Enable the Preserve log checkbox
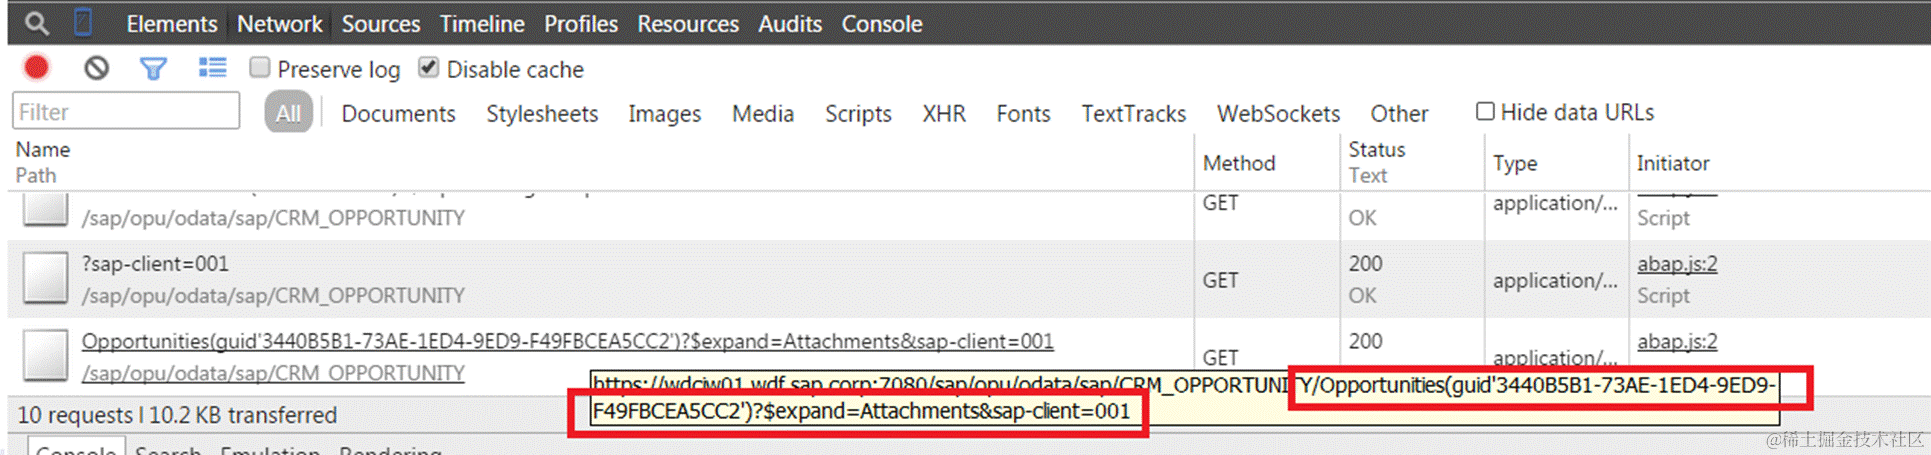 pyautogui.click(x=260, y=67)
